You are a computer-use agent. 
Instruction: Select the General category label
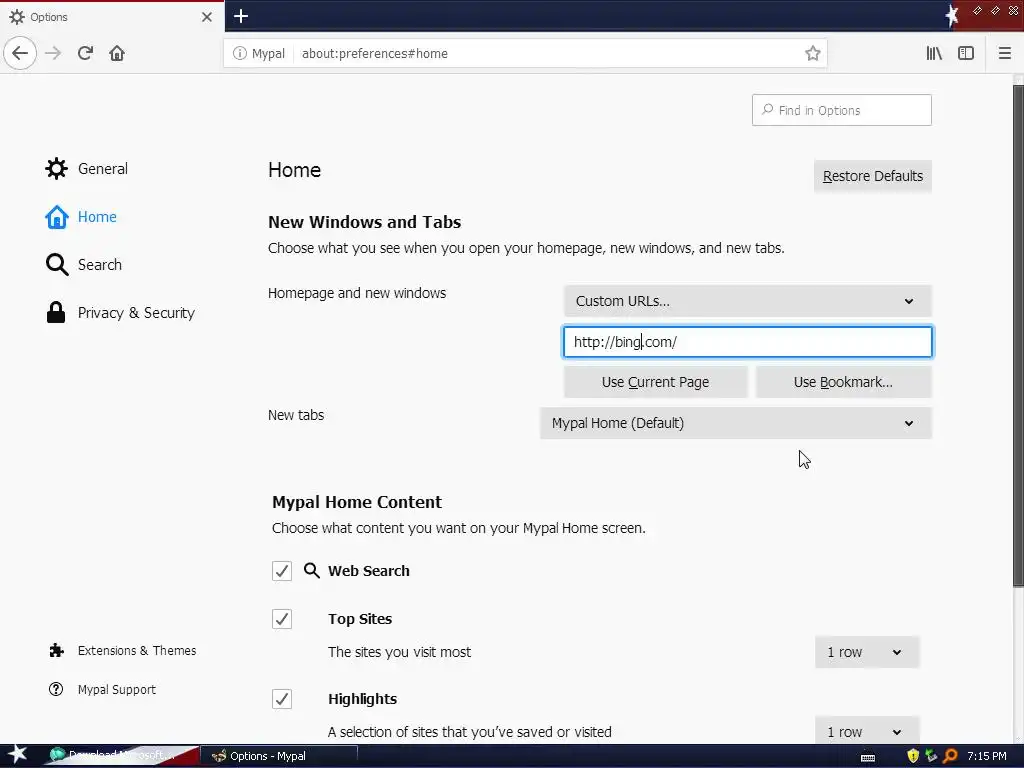point(103,168)
